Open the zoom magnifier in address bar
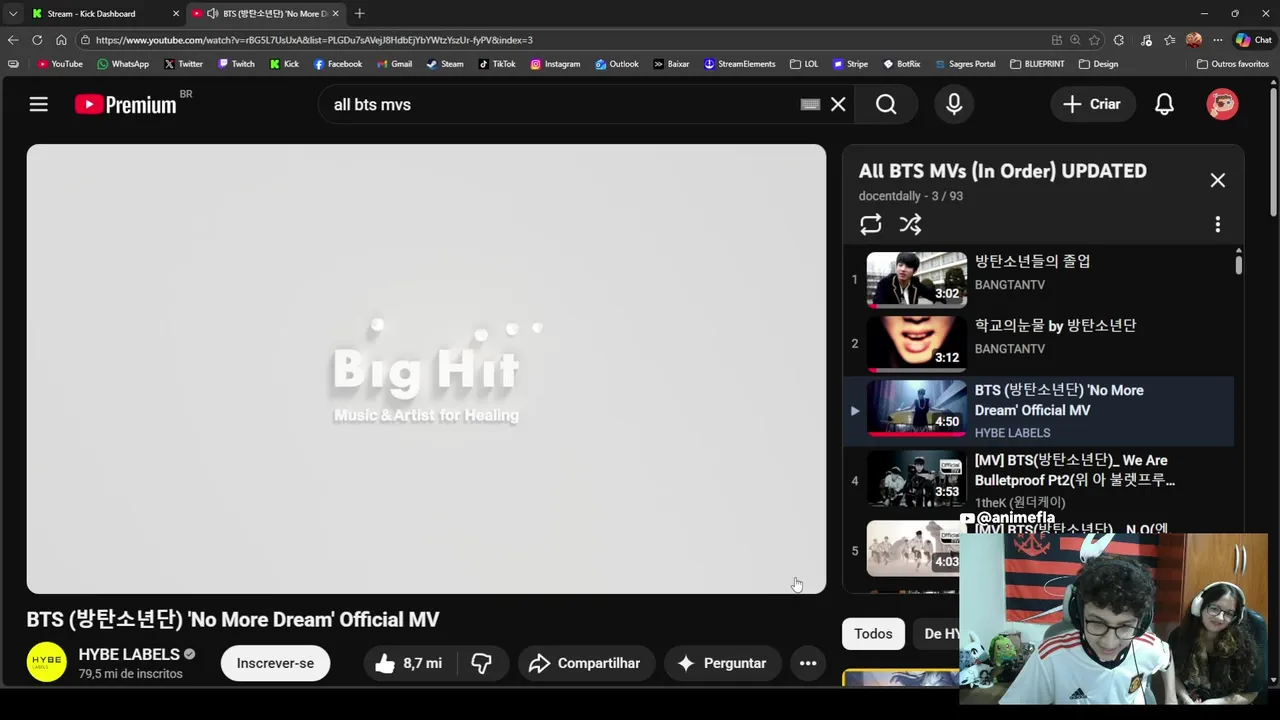 pyautogui.click(x=1075, y=40)
